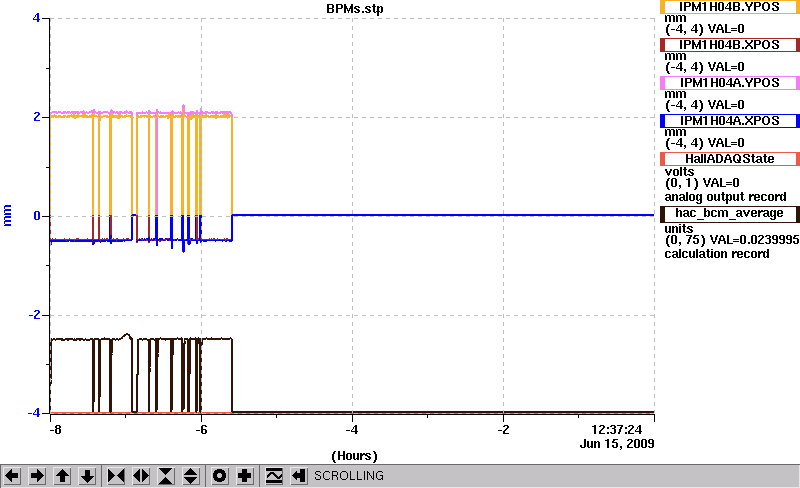Click the -2 tick label on the y-axis
This screenshot has width=800, height=488.
click(34, 315)
